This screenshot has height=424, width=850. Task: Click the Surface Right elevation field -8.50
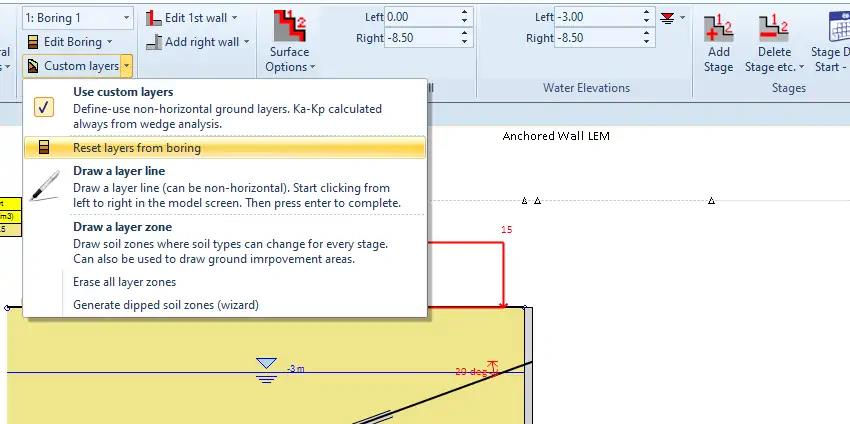tap(420, 38)
